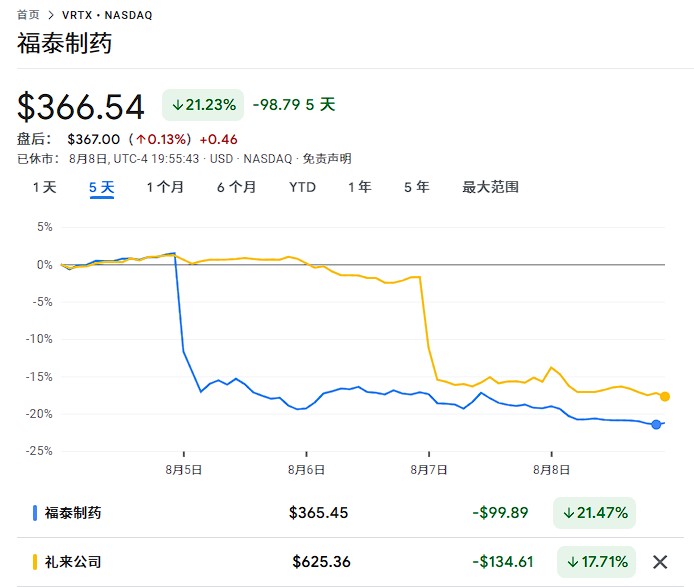Click the ↓21.23% change badge

[x=203, y=105]
